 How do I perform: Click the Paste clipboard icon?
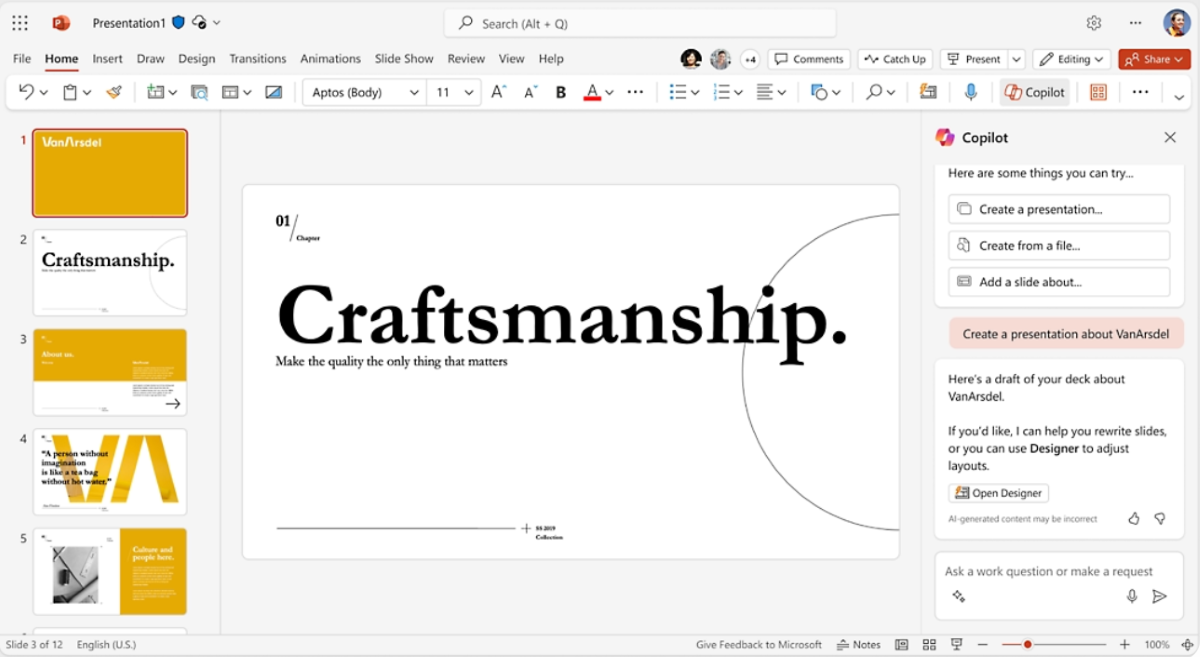(70, 92)
